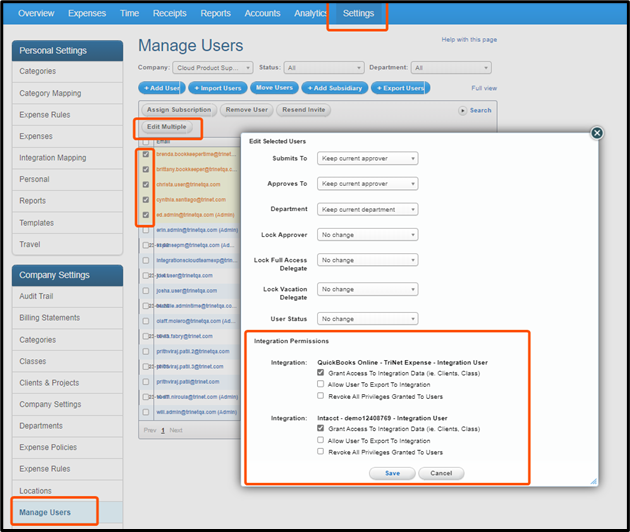Click the Edit Multiple button
This screenshot has height=532, width=630.
pyautogui.click(x=167, y=127)
